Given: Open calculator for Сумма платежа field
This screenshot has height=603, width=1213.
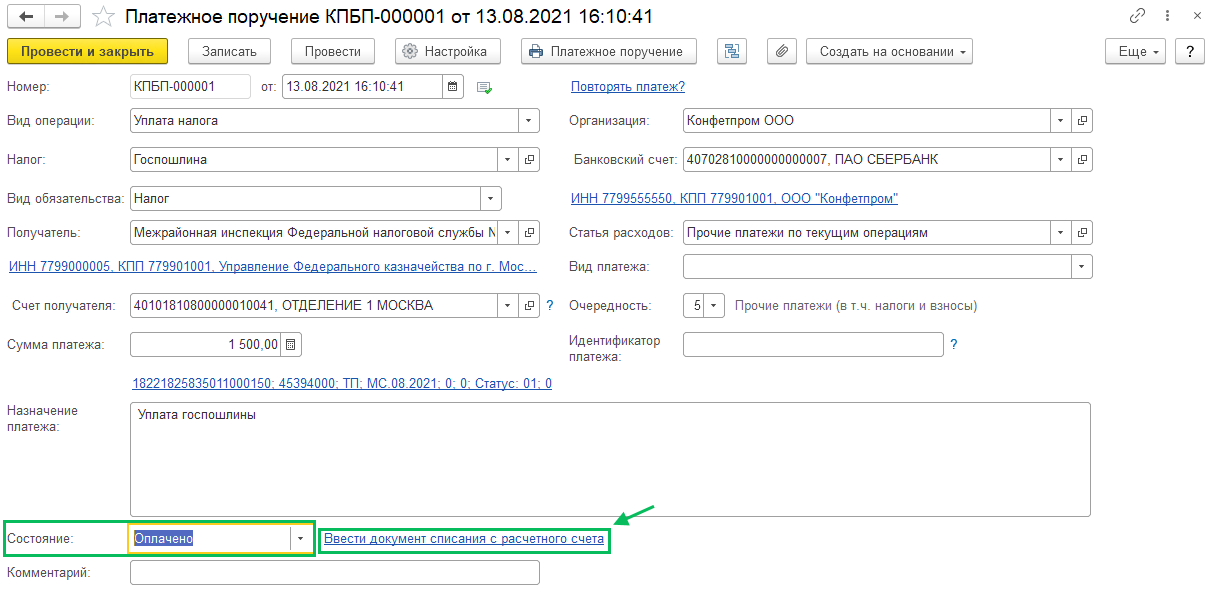Looking at the screenshot, I should (x=291, y=345).
